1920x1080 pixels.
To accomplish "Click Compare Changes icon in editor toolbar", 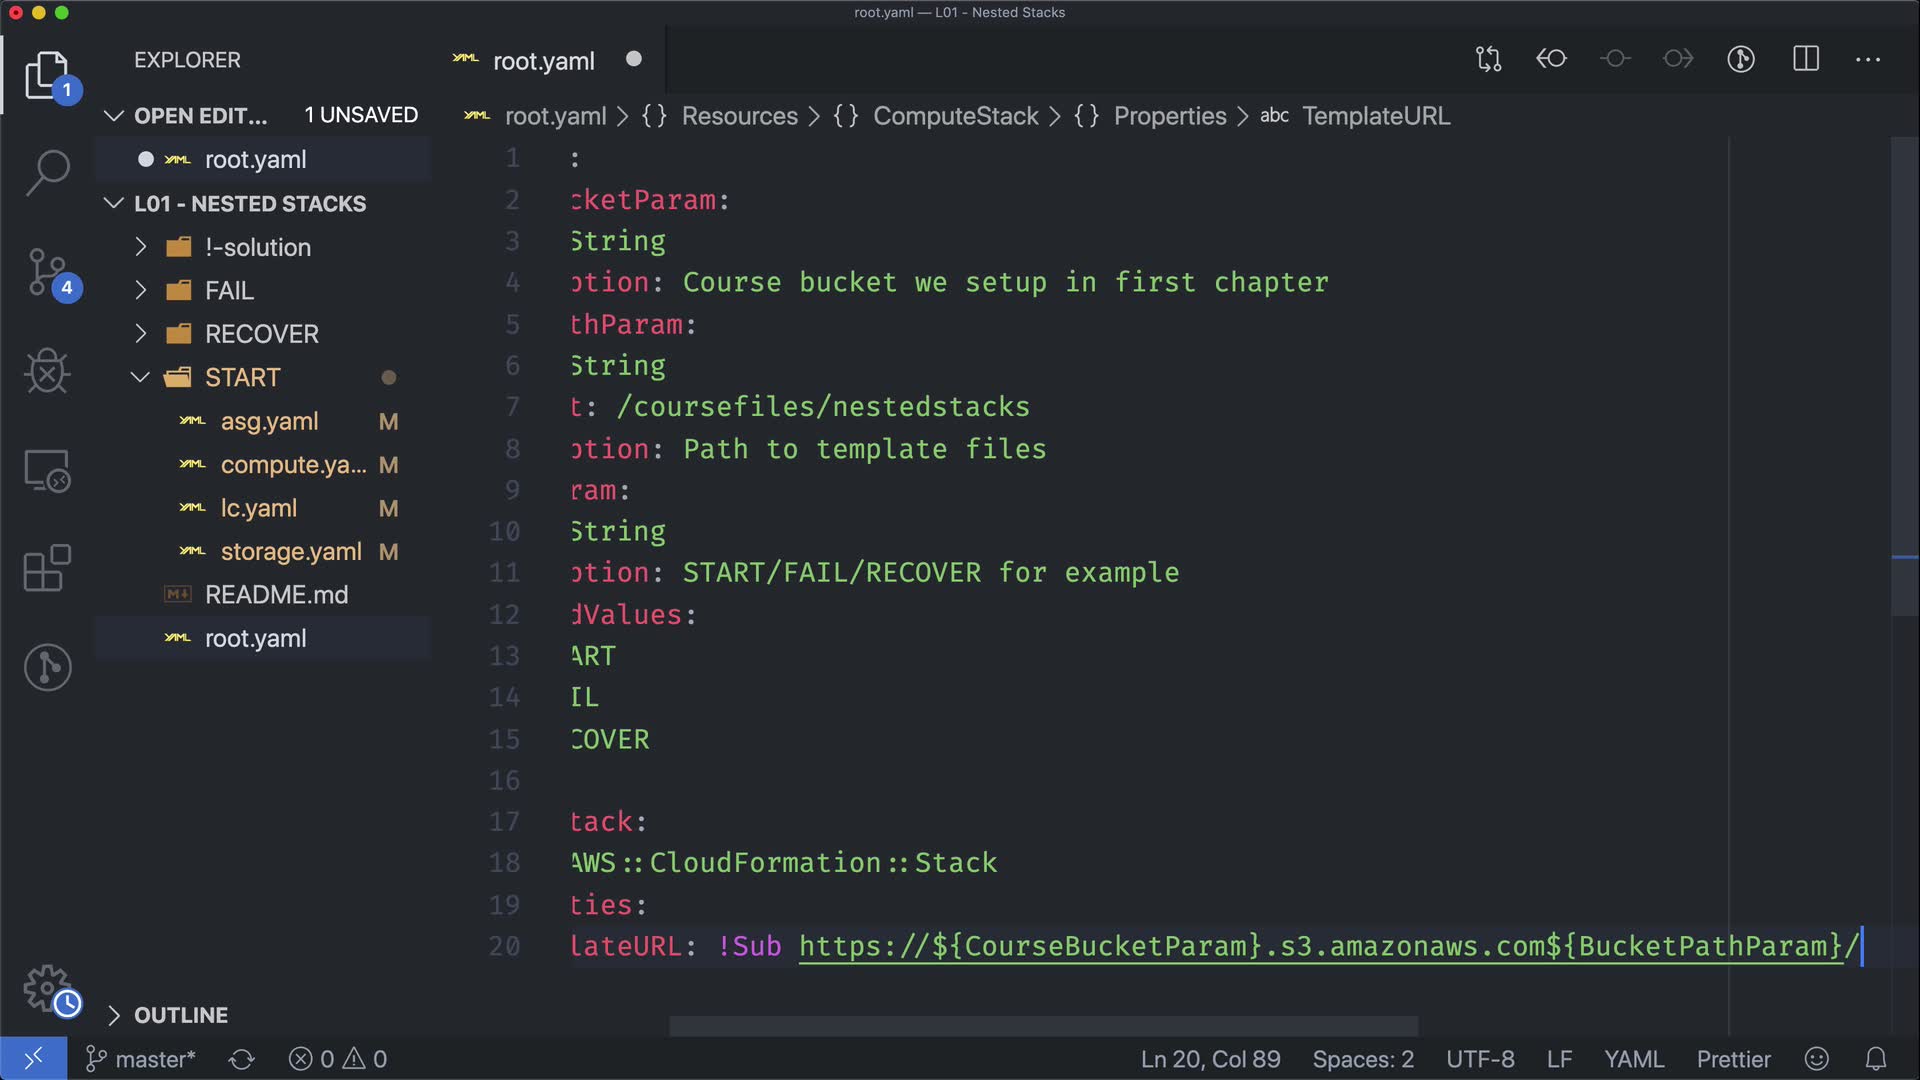I will click(1488, 59).
